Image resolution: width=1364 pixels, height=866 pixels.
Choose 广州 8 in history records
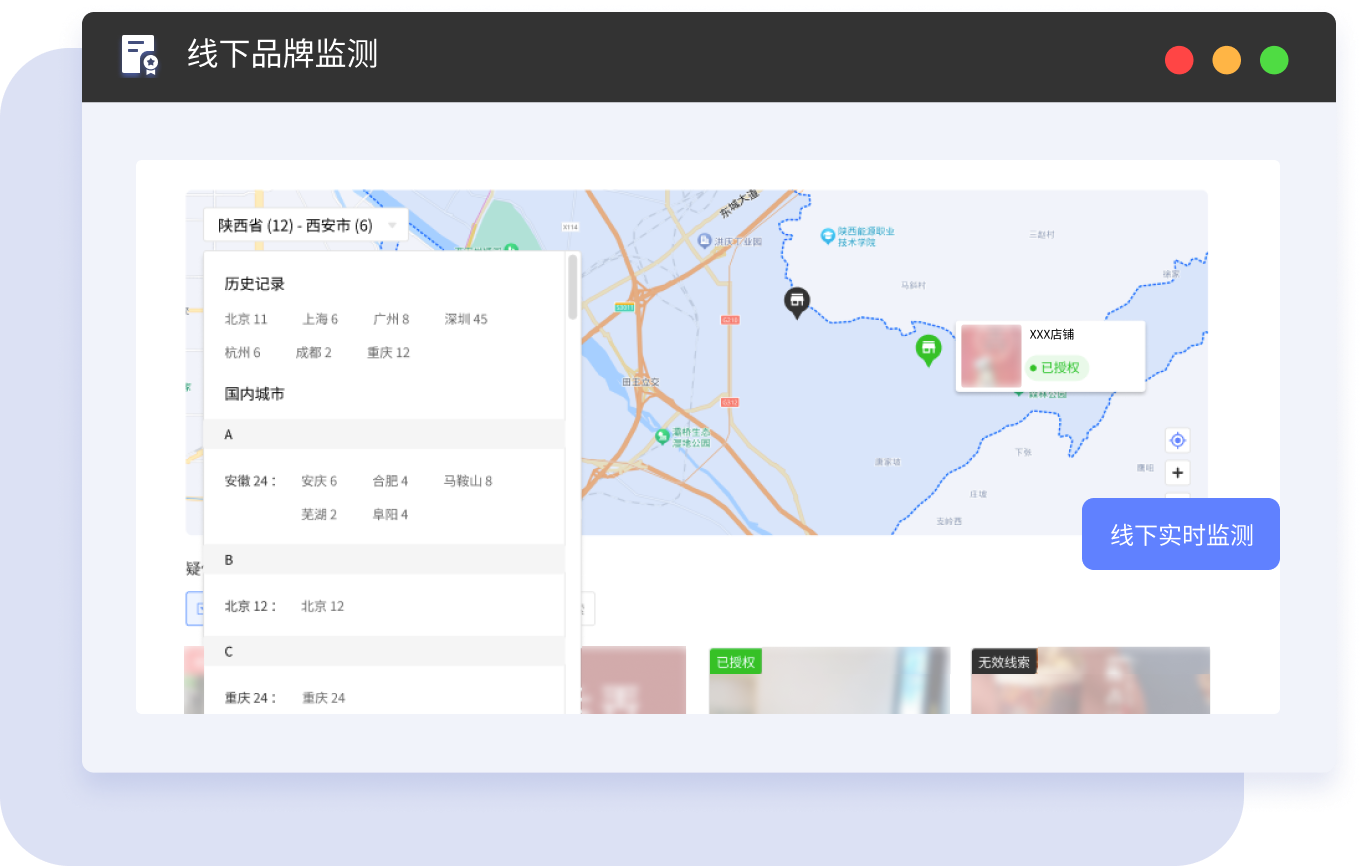pyautogui.click(x=391, y=319)
